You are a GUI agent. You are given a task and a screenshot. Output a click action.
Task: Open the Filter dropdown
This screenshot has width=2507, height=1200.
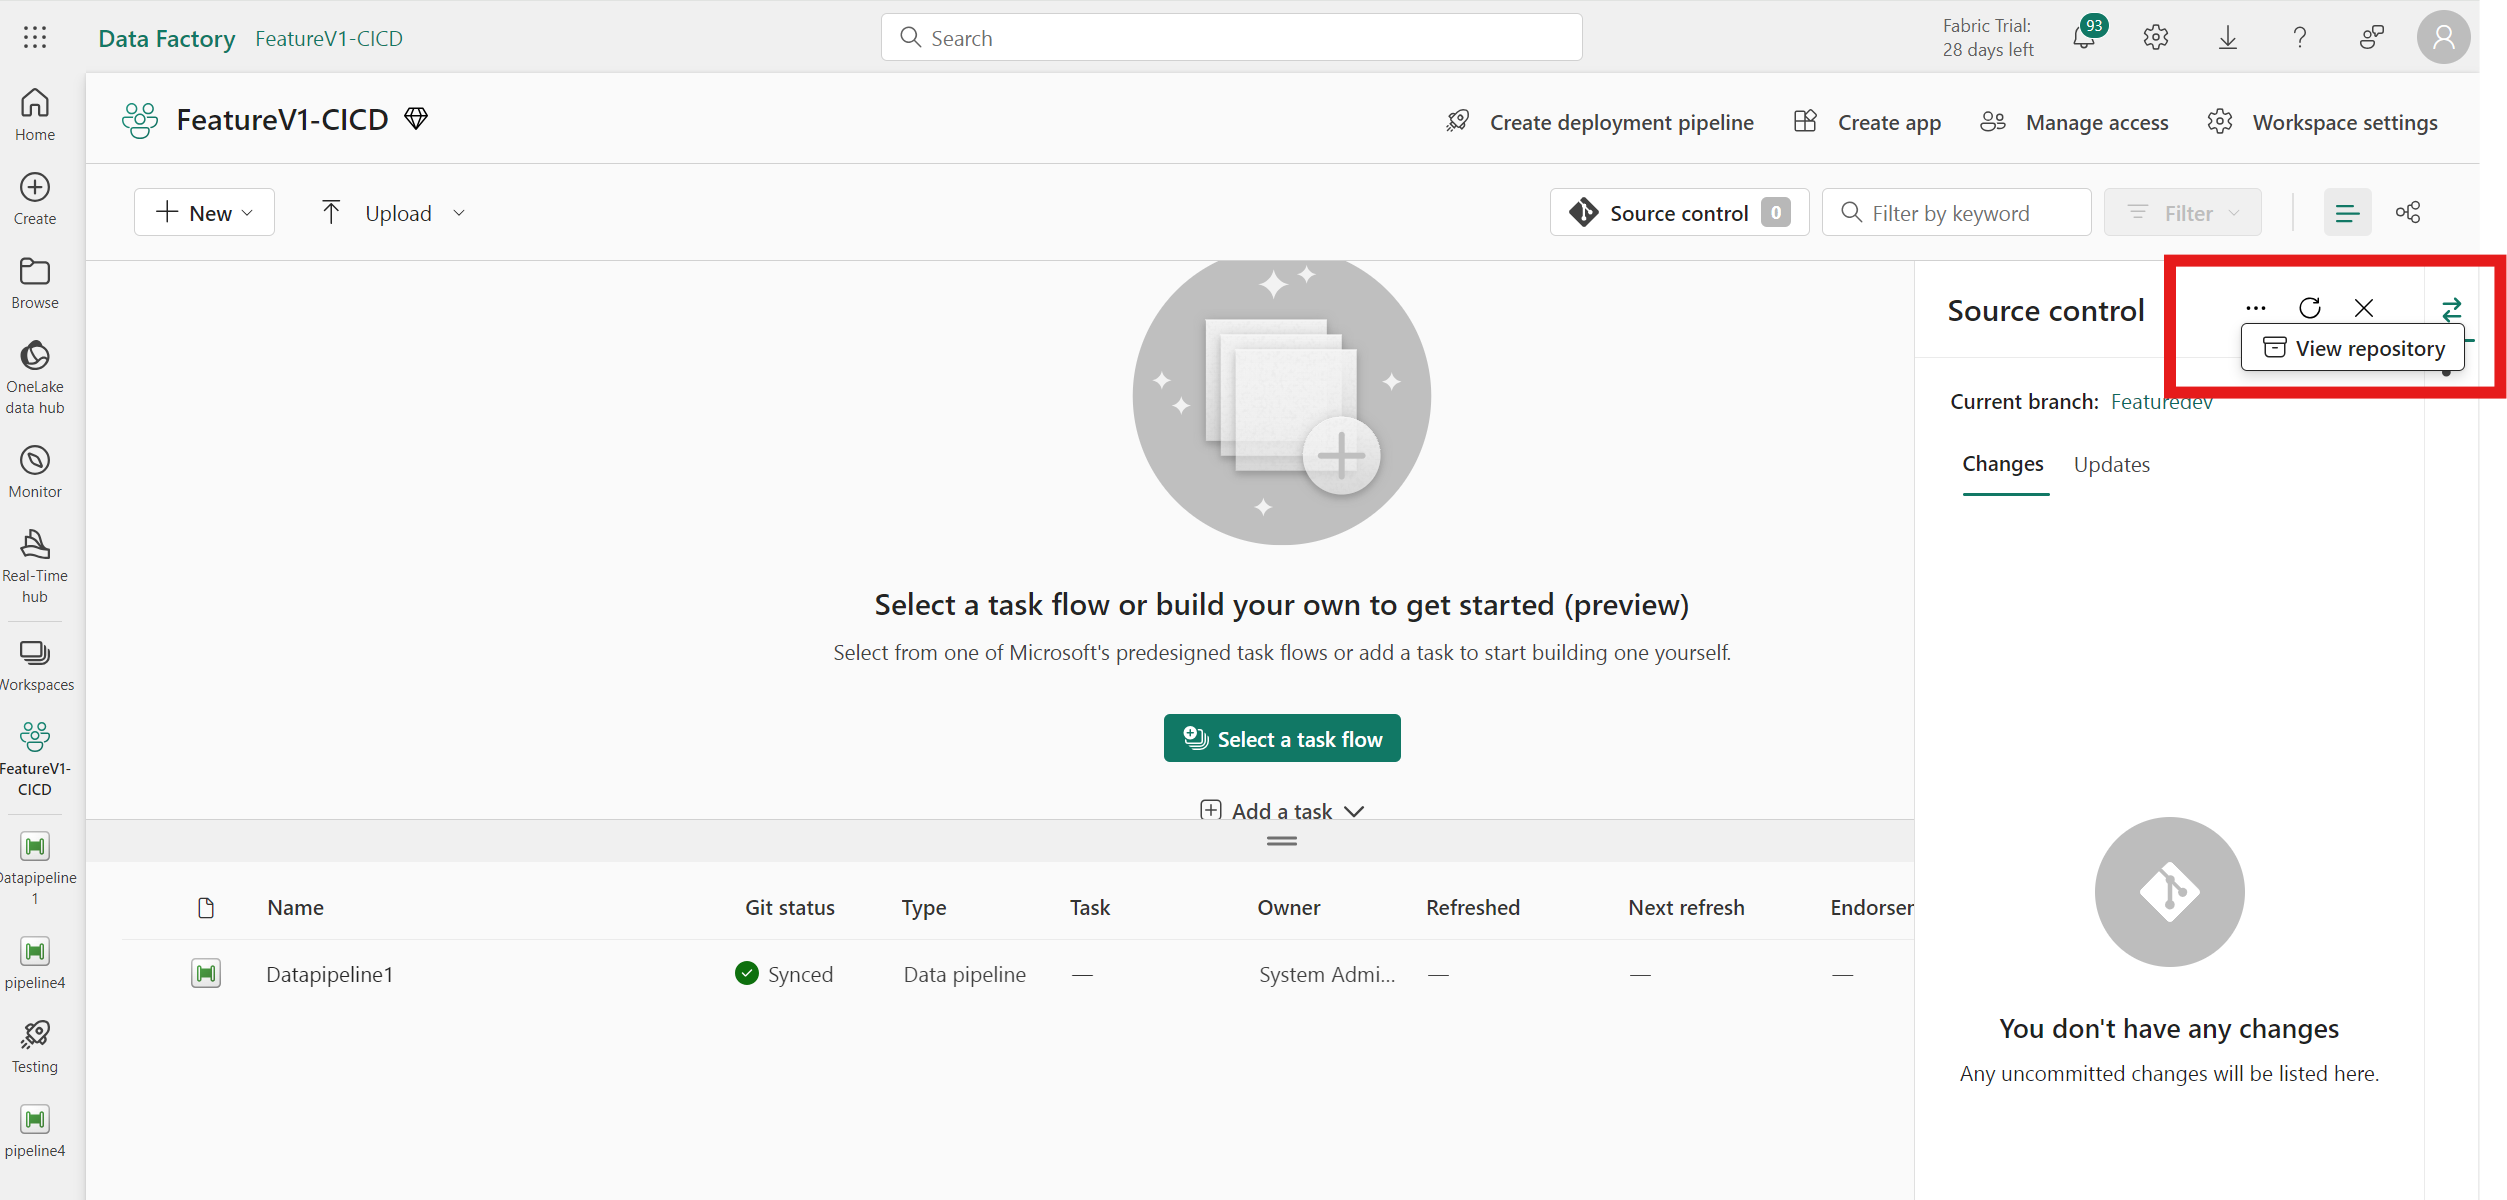[2182, 212]
